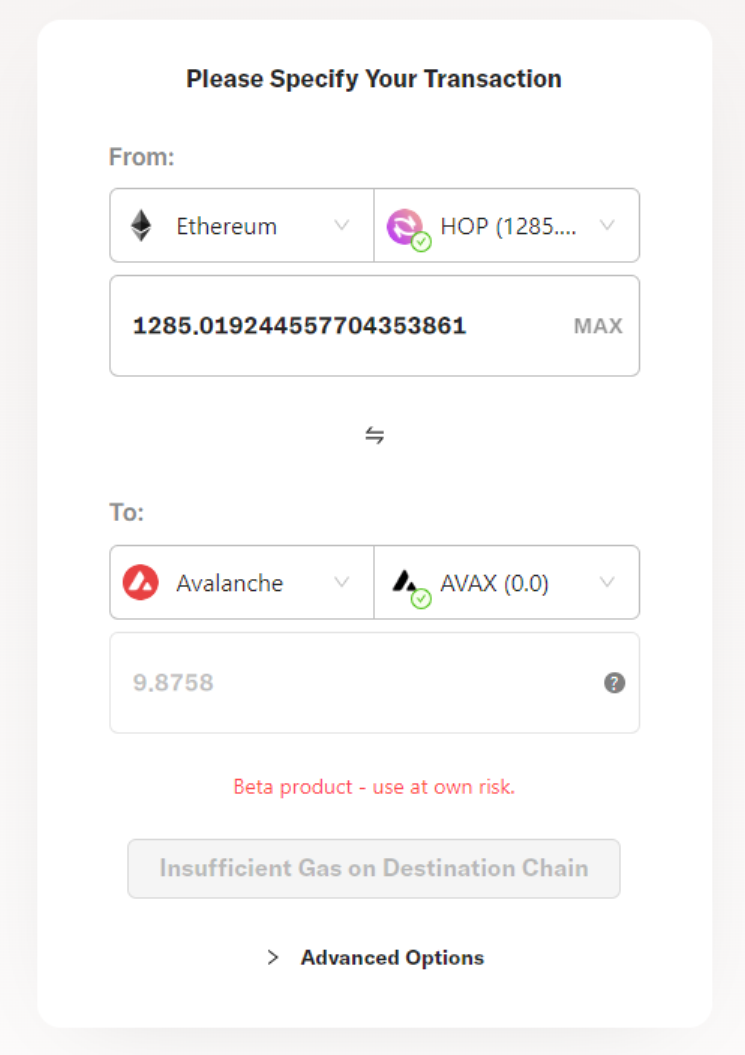Select the Avalanche network name
Screen dimensions: 745x1055
[x=229, y=583]
